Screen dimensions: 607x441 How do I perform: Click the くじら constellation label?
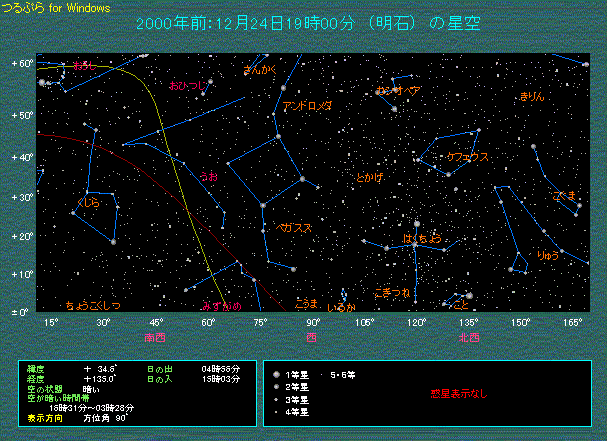click(x=88, y=203)
